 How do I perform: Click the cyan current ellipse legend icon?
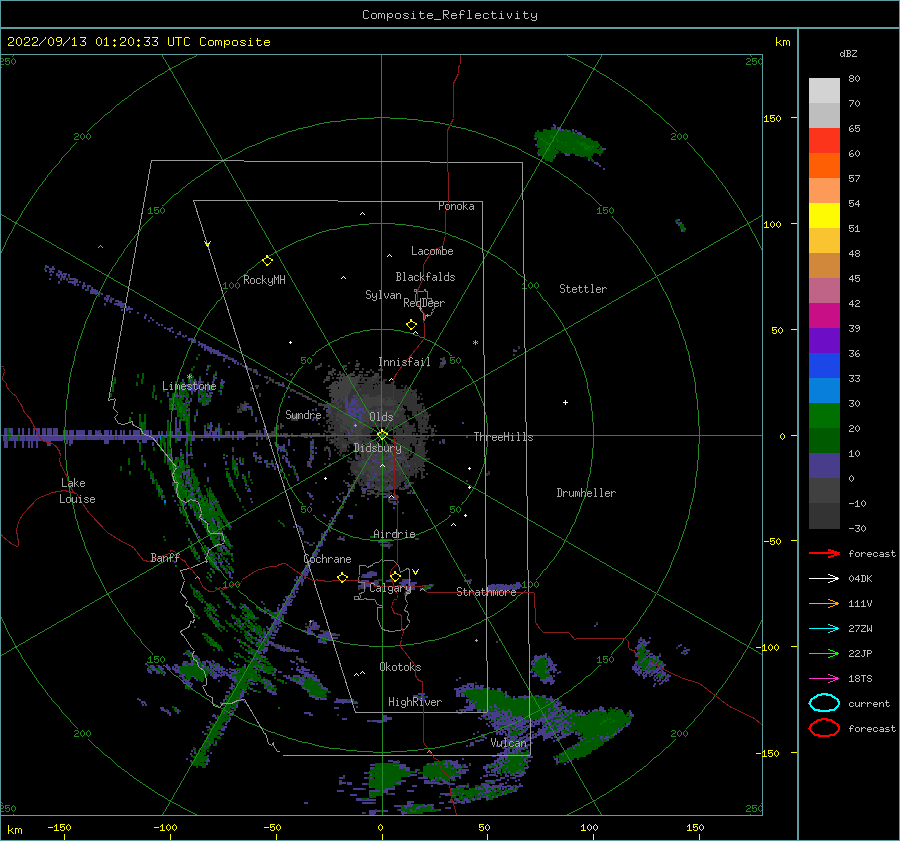tap(824, 703)
